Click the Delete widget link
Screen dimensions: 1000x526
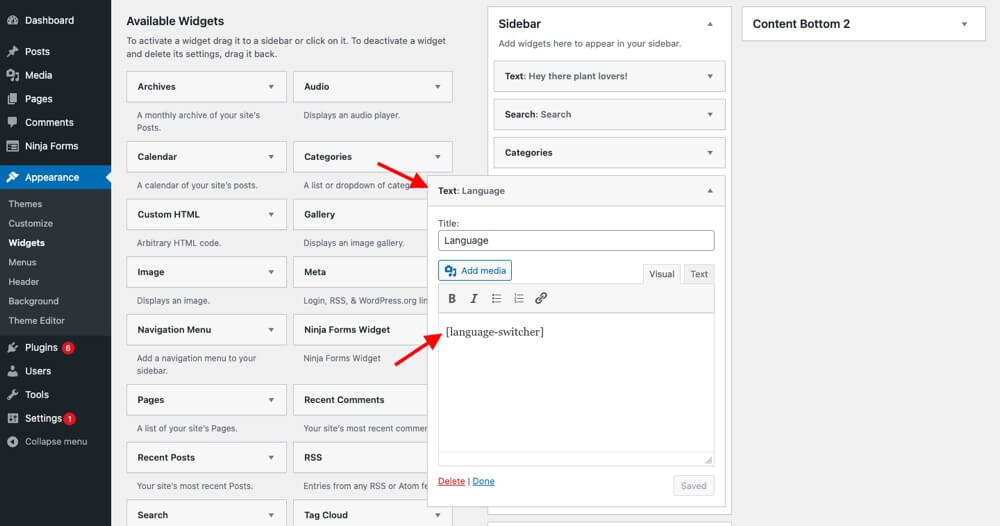[451, 481]
